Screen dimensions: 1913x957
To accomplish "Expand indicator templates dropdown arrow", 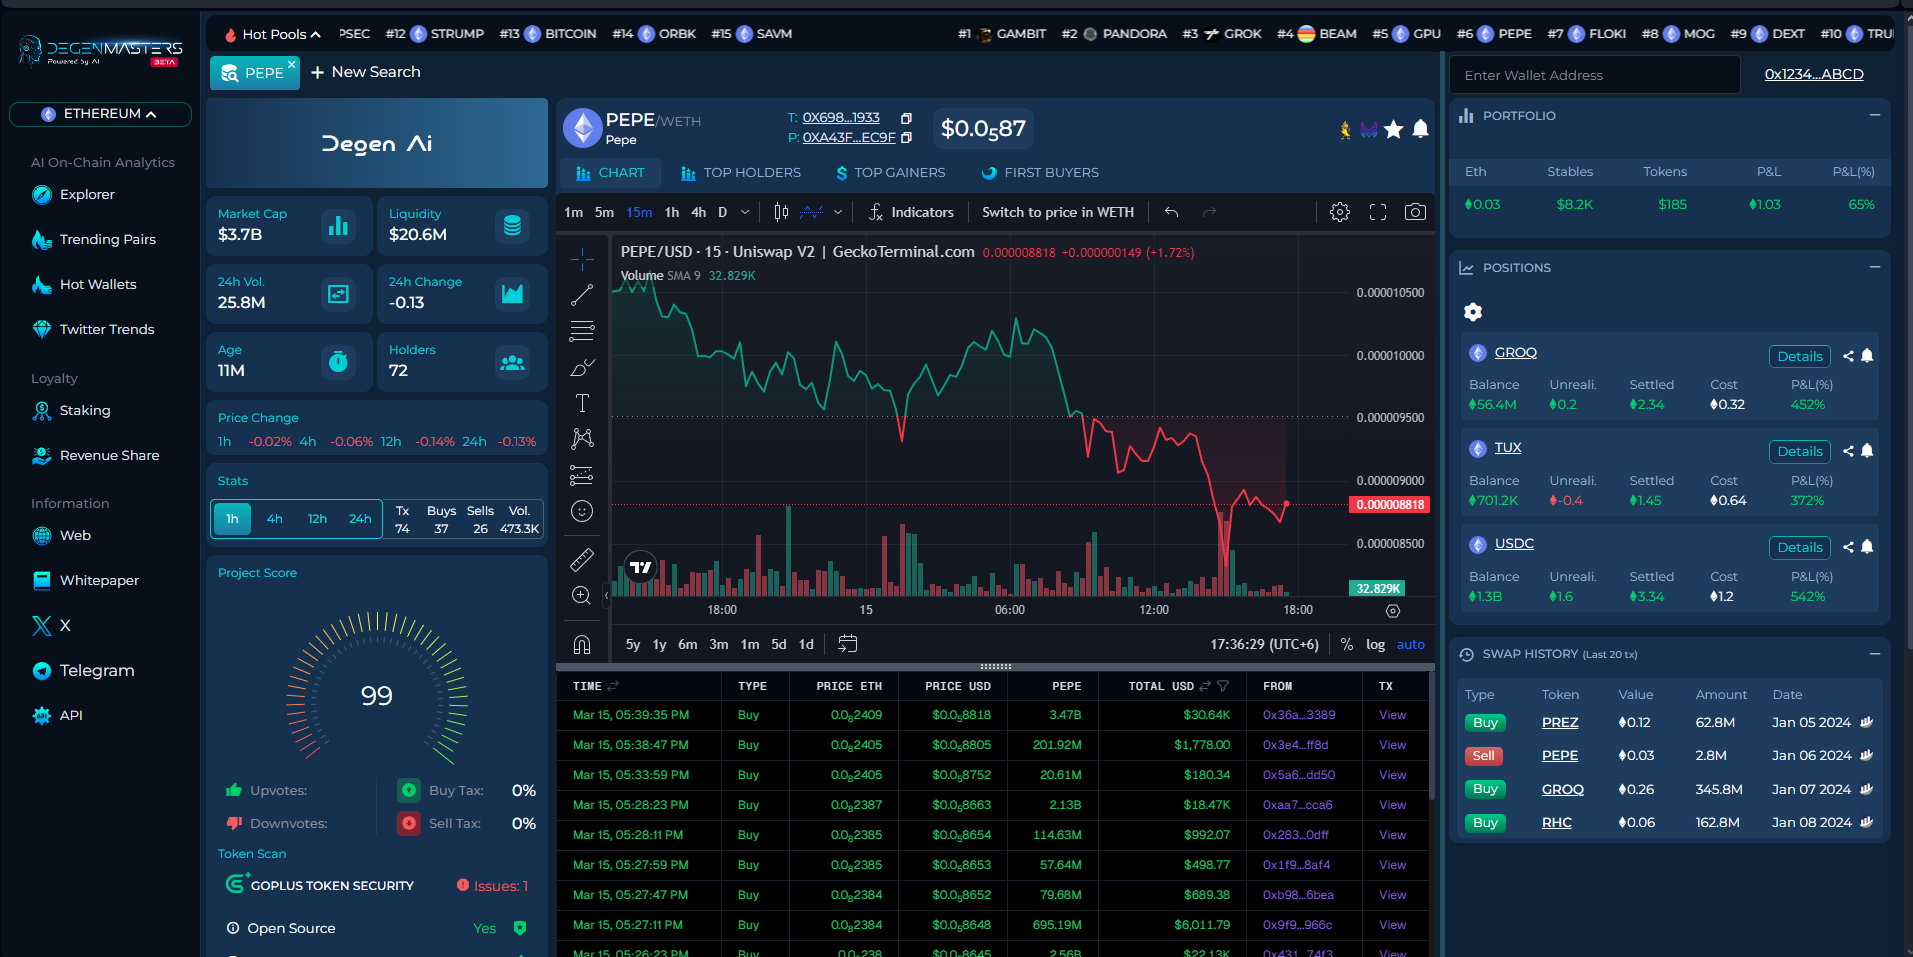I will coord(838,212).
